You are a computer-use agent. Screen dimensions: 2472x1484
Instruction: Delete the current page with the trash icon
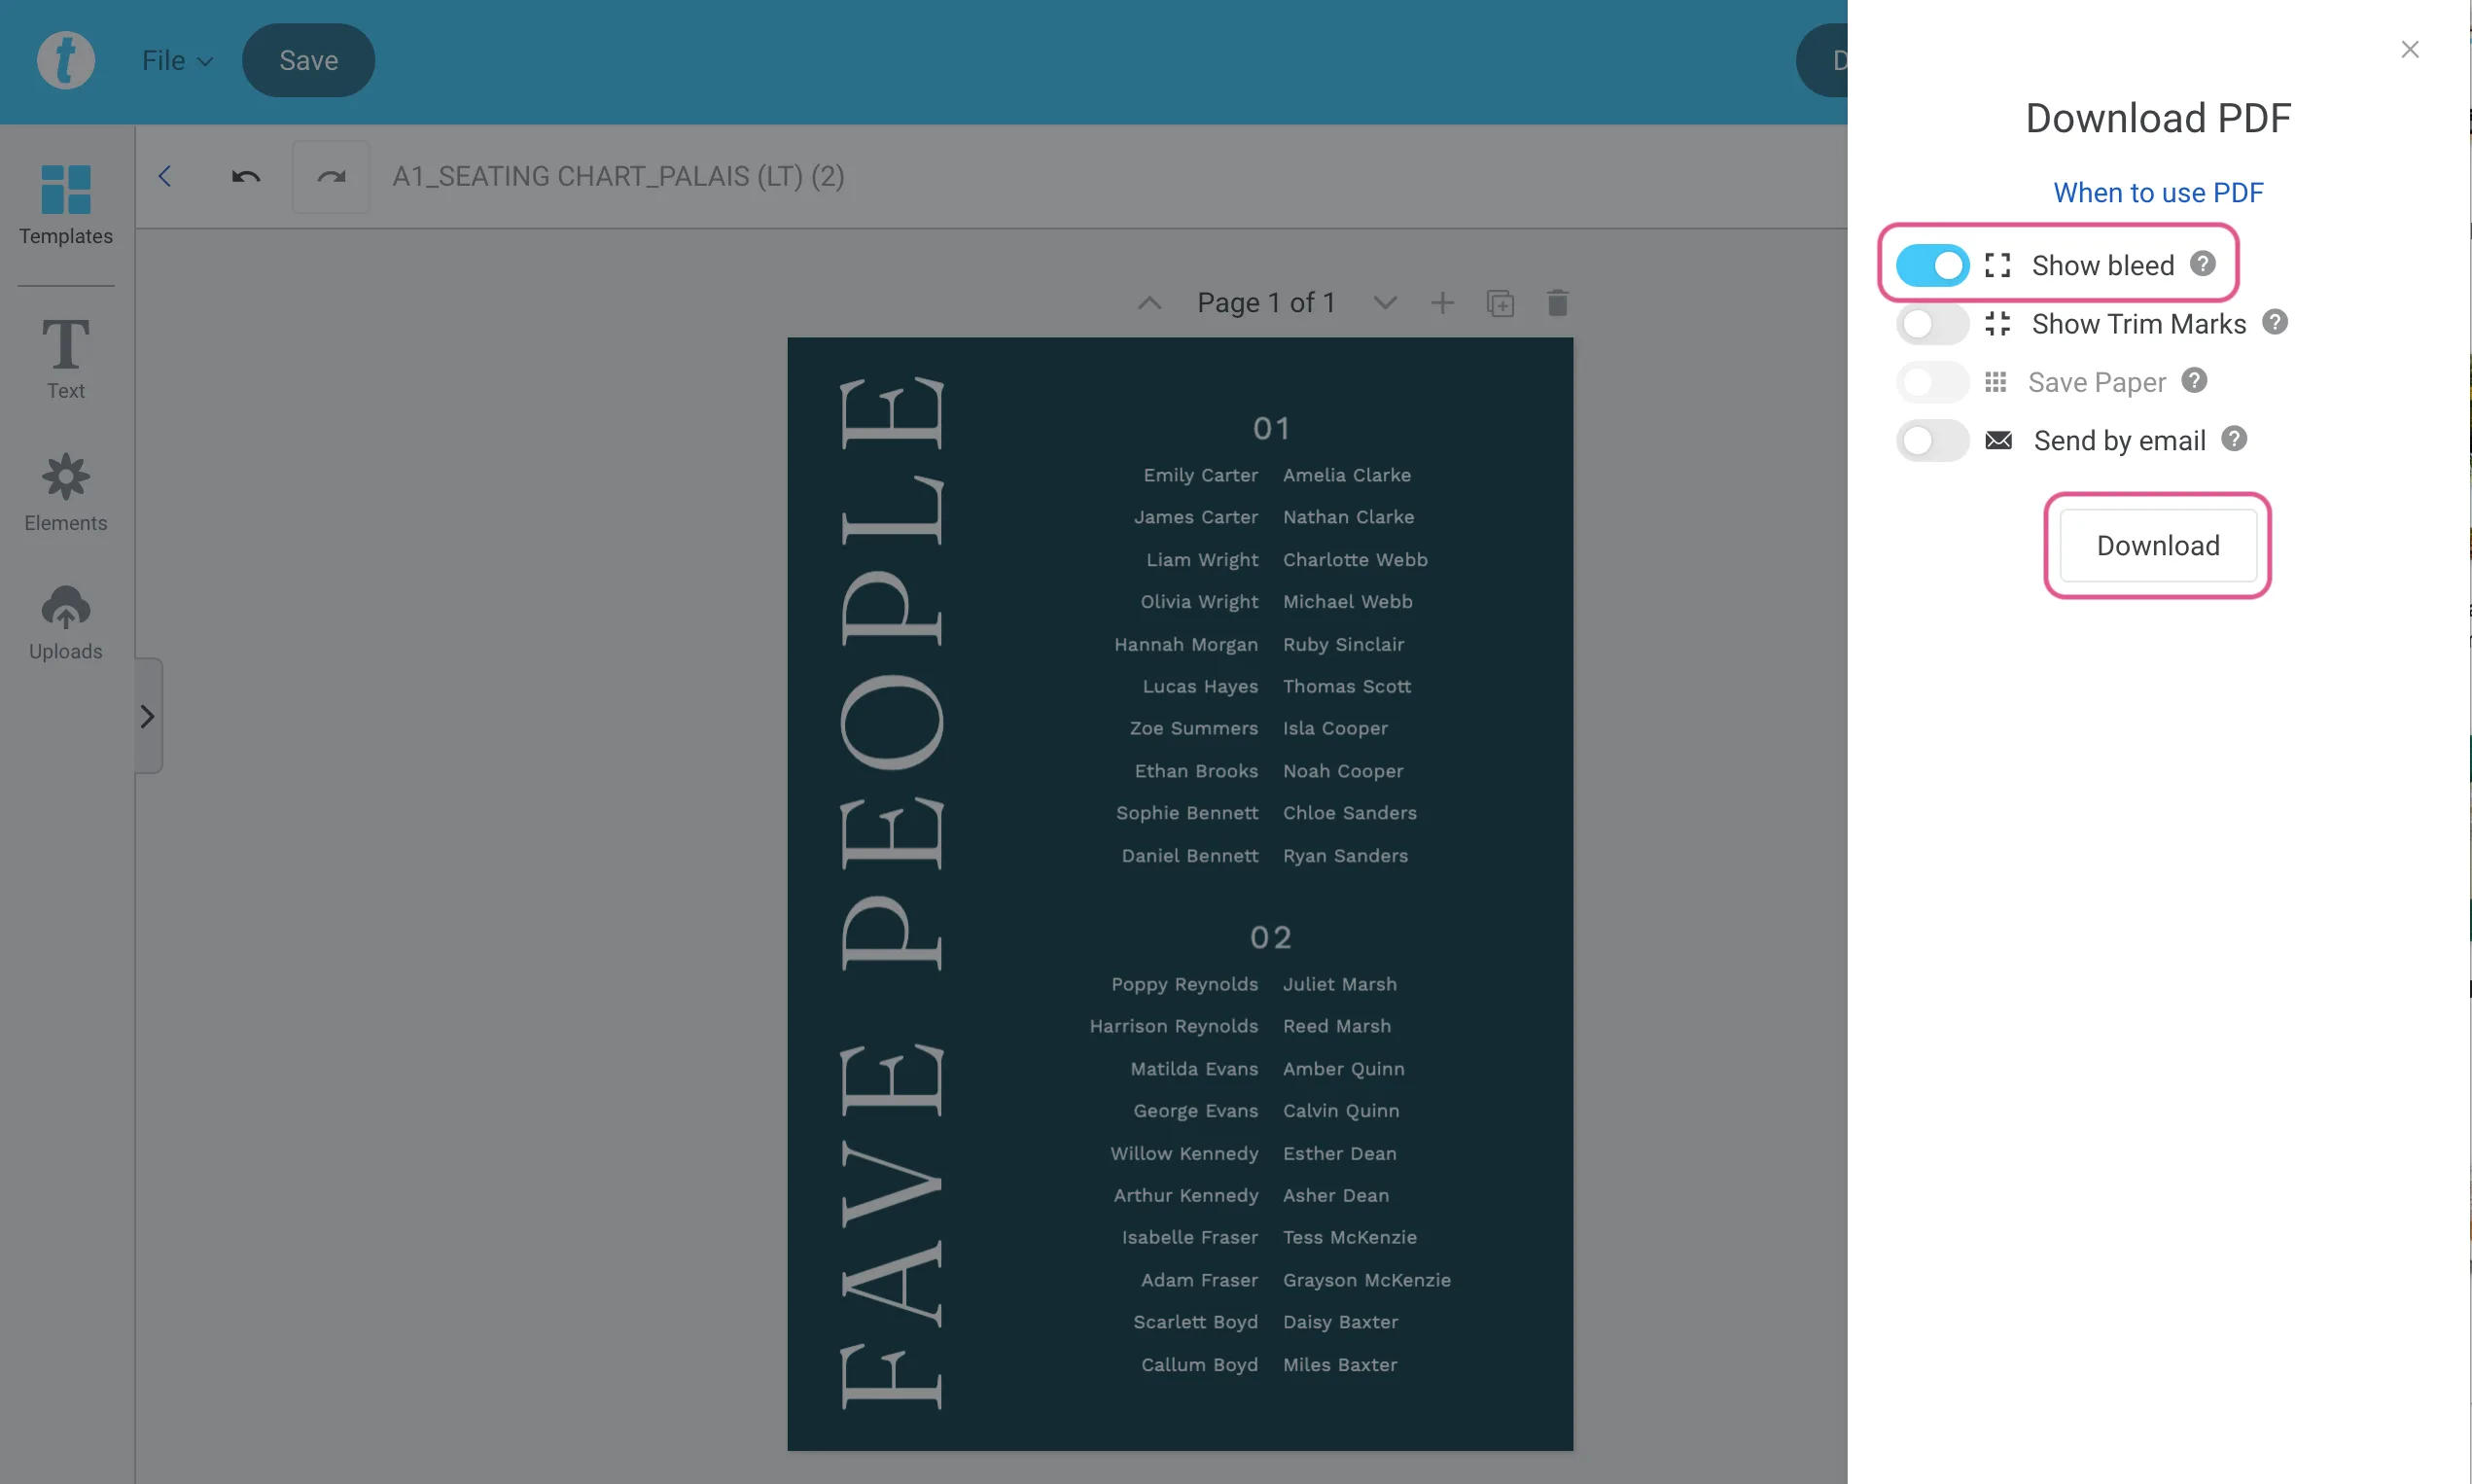click(x=1557, y=302)
